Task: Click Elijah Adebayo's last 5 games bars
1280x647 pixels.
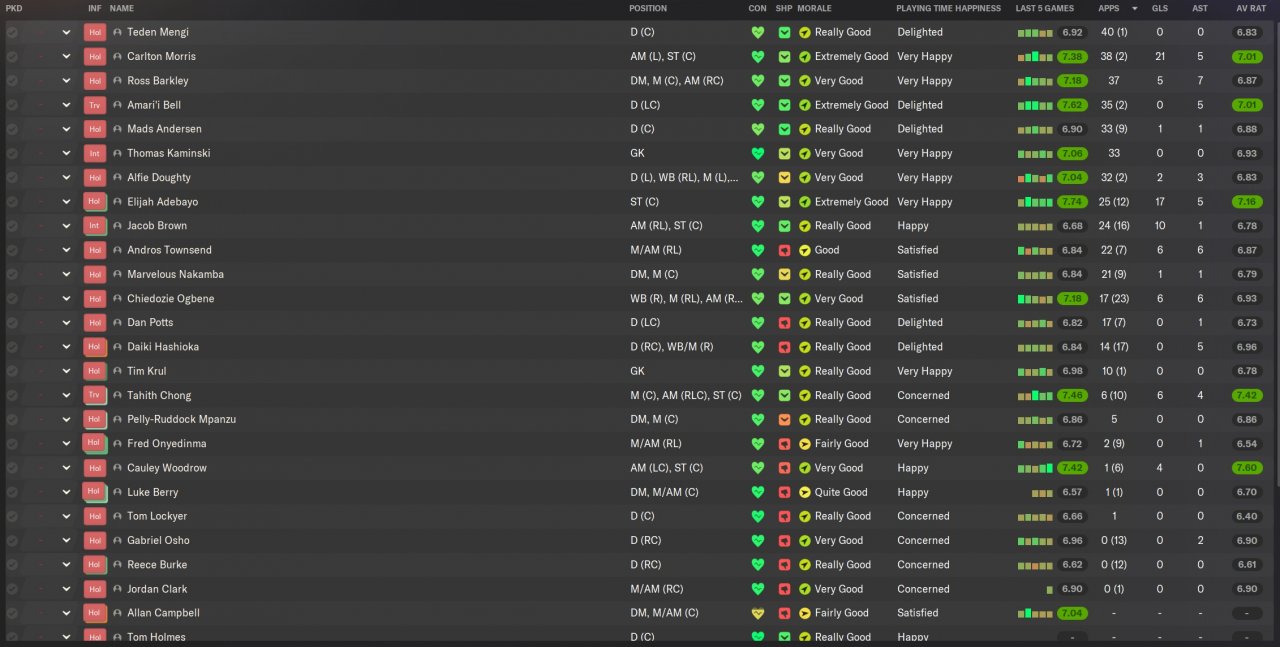Action: click(x=1035, y=201)
